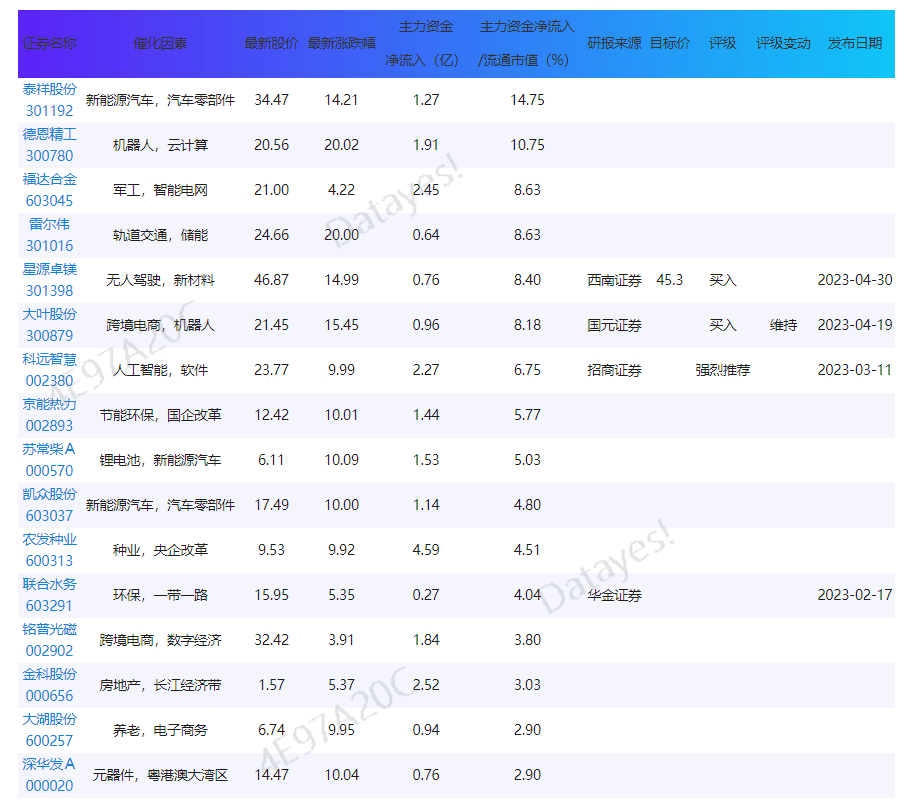914x802 pixels.
Task: Select 种业，央企改革 catalyst cell
Action: click(x=160, y=550)
